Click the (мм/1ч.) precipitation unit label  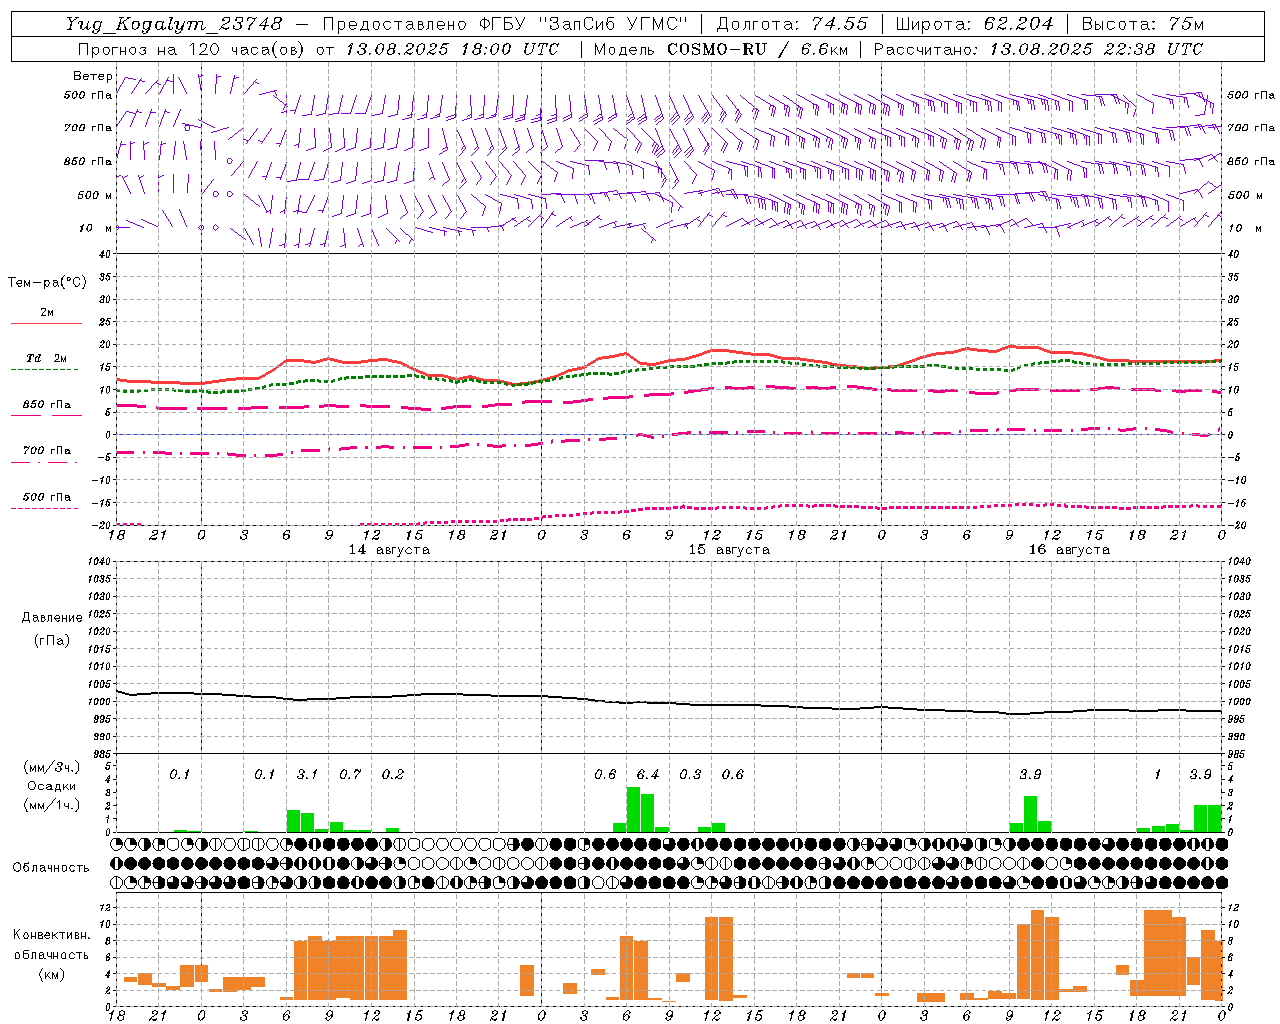(51, 805)
